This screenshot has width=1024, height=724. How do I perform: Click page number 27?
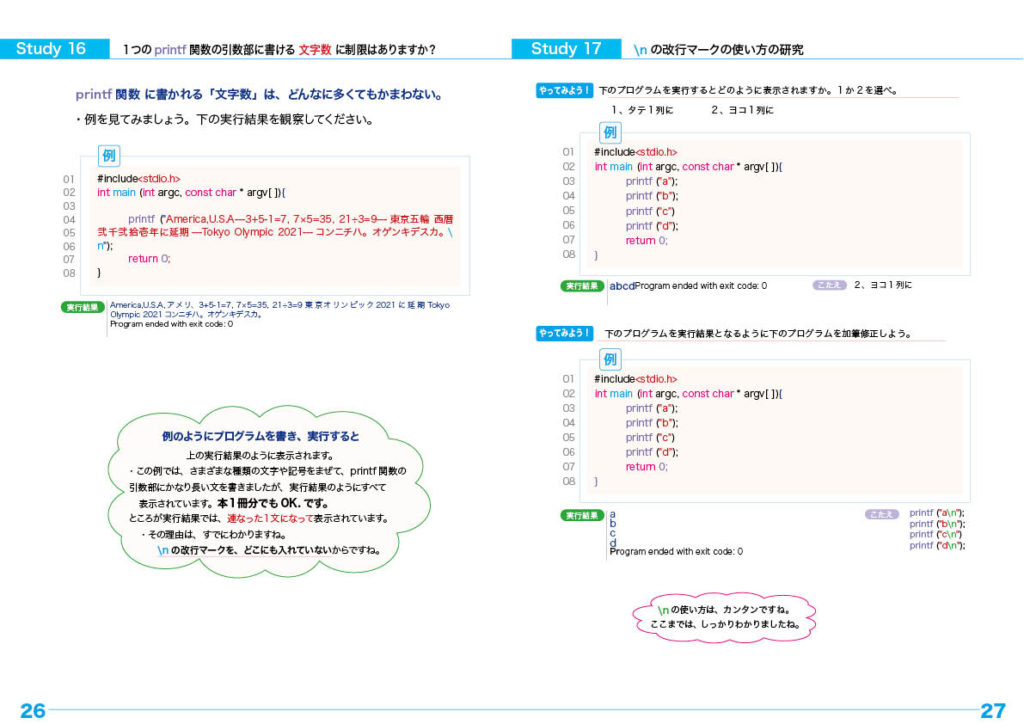992,710
